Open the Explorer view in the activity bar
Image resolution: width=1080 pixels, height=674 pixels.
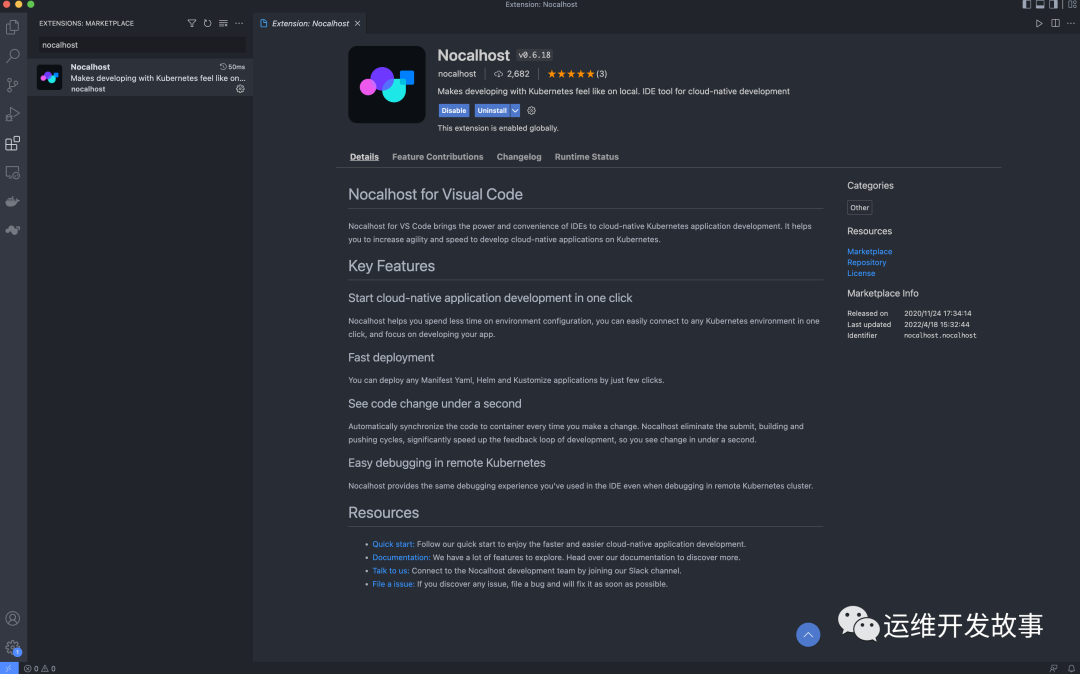tap(12, 28)
